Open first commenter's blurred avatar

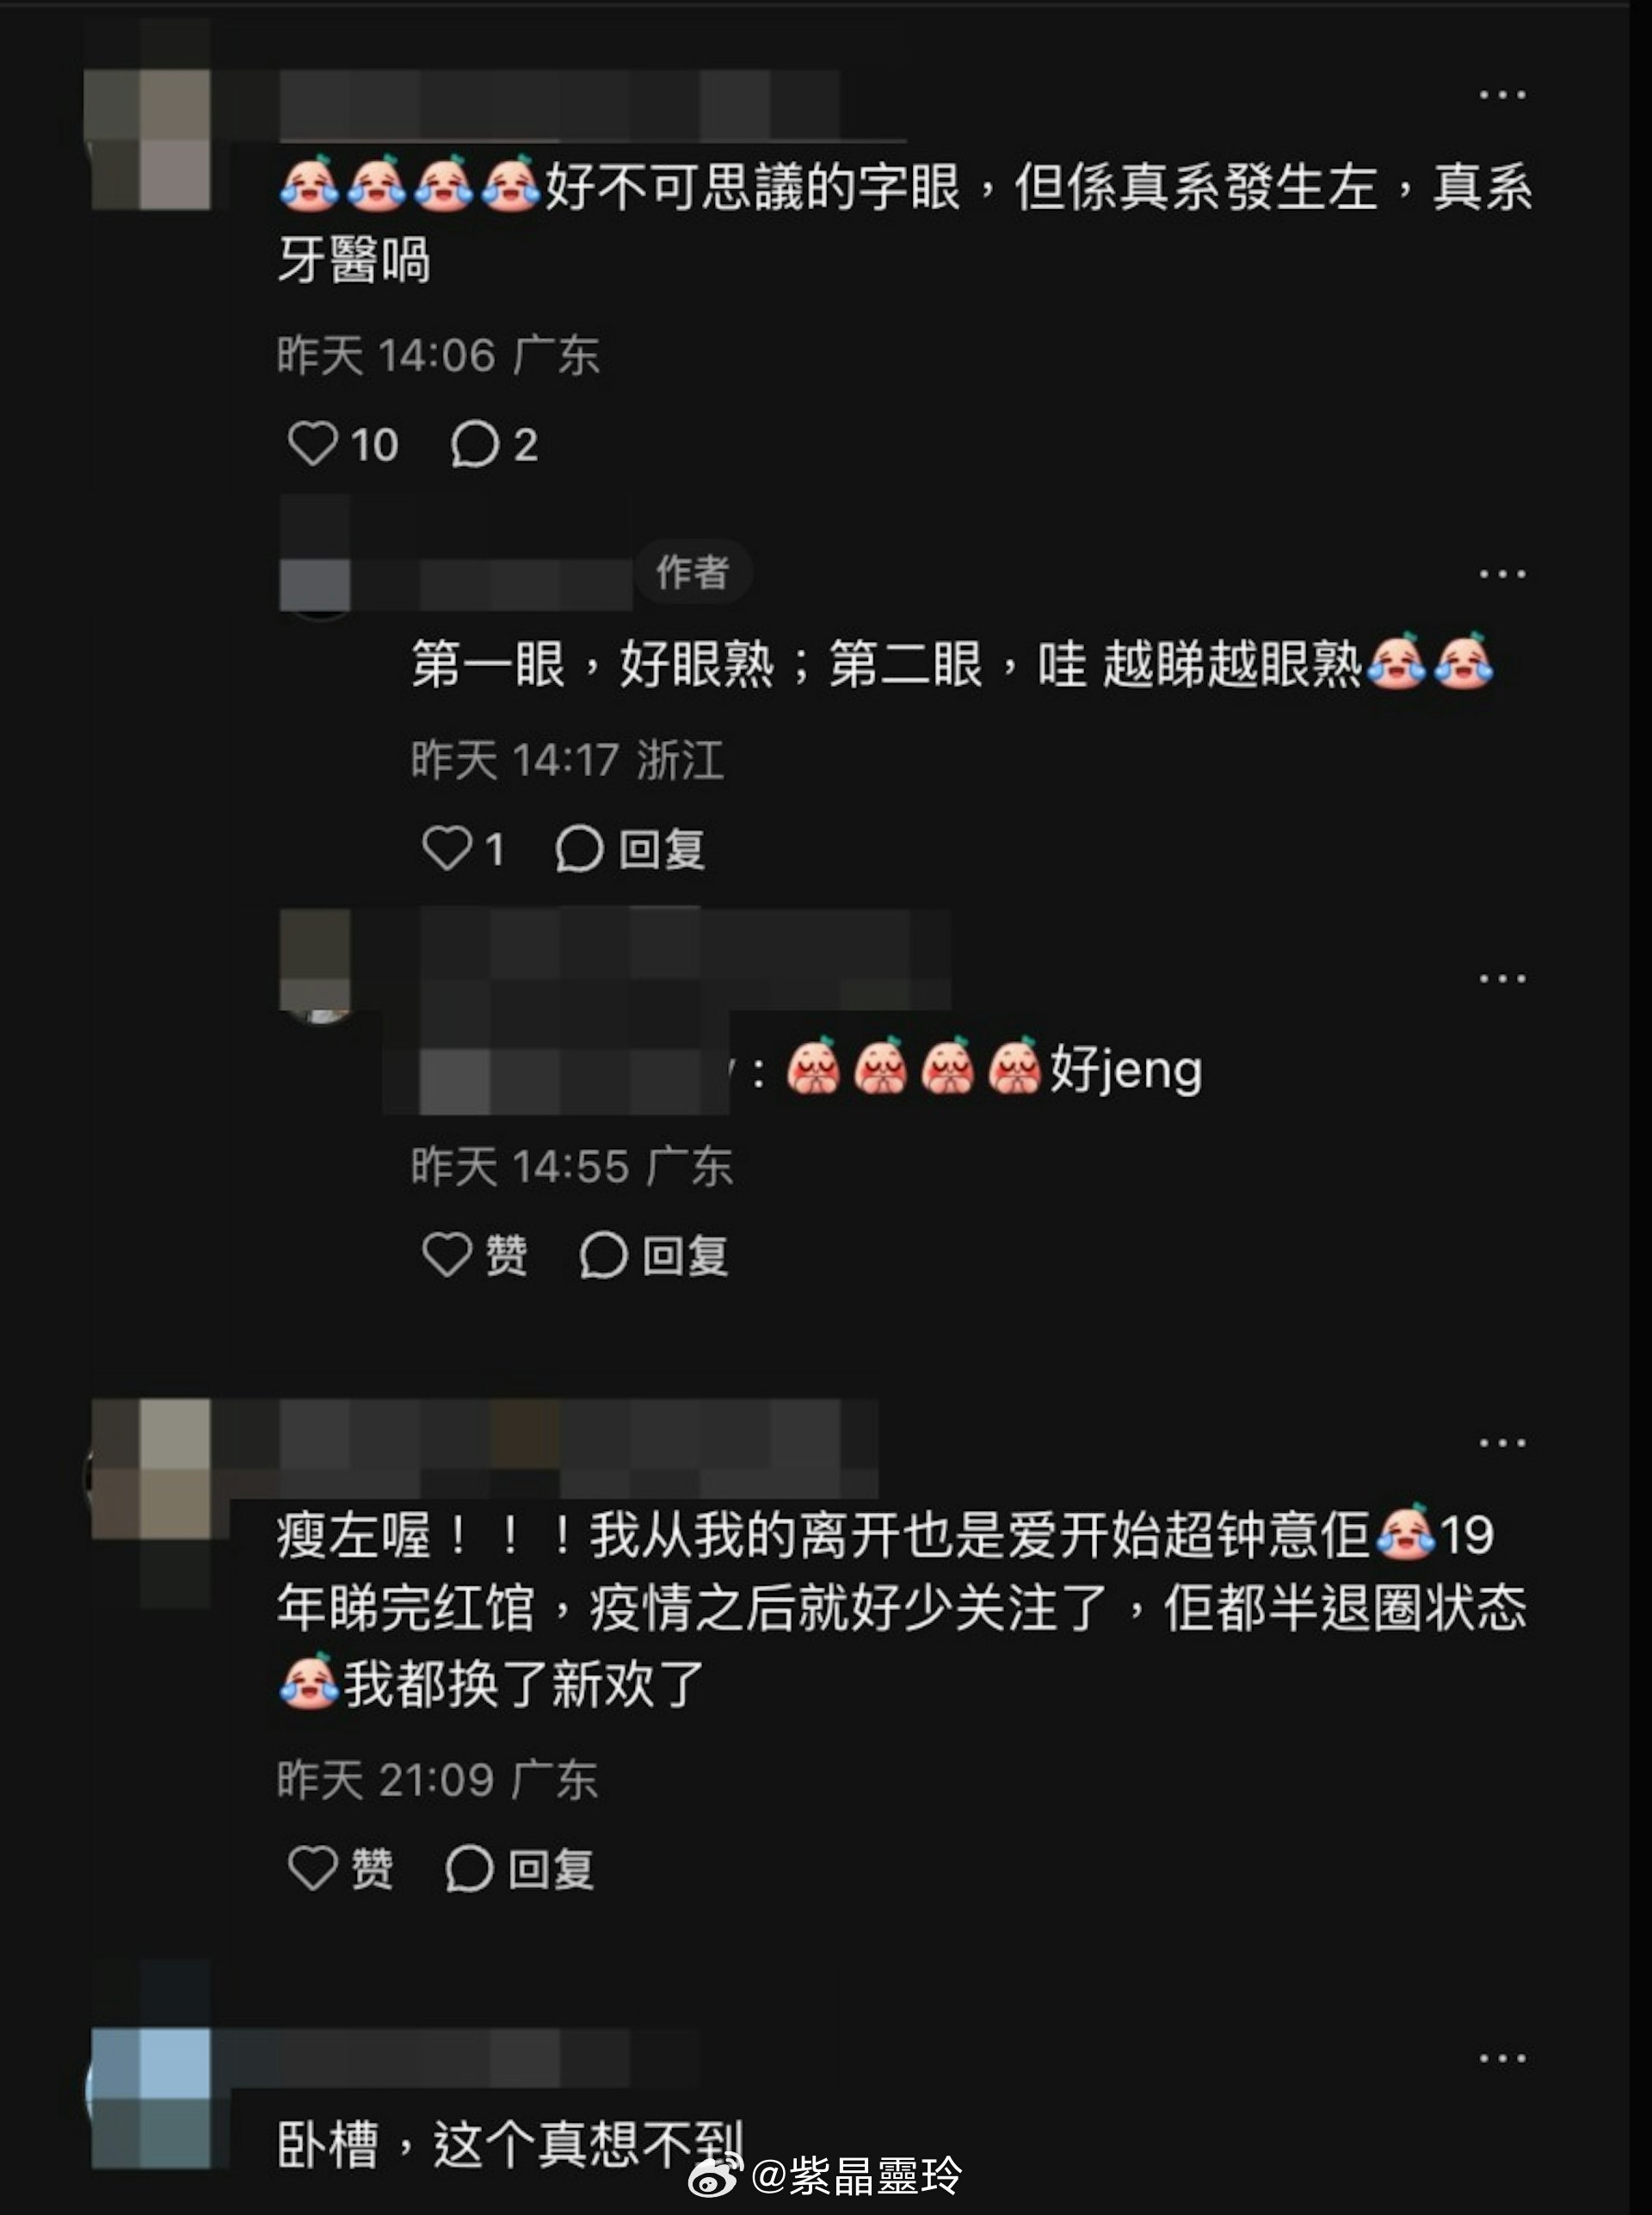pyautogui.click(x=150, y=139)
